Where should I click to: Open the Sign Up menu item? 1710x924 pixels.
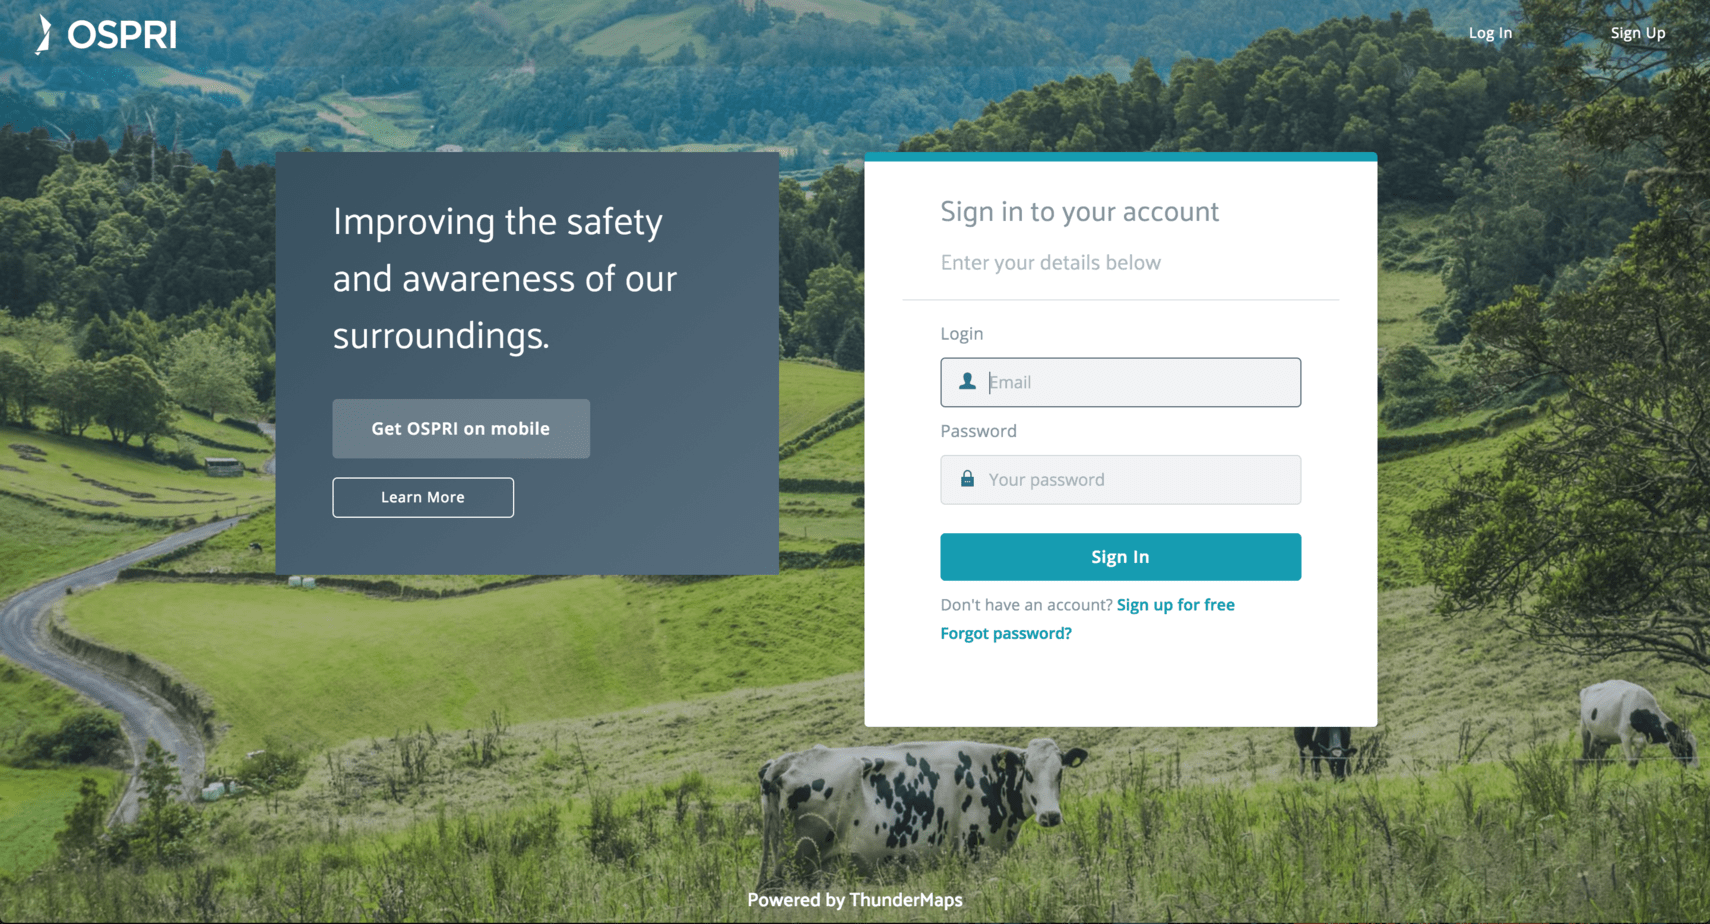click(x=1638, y=33)
